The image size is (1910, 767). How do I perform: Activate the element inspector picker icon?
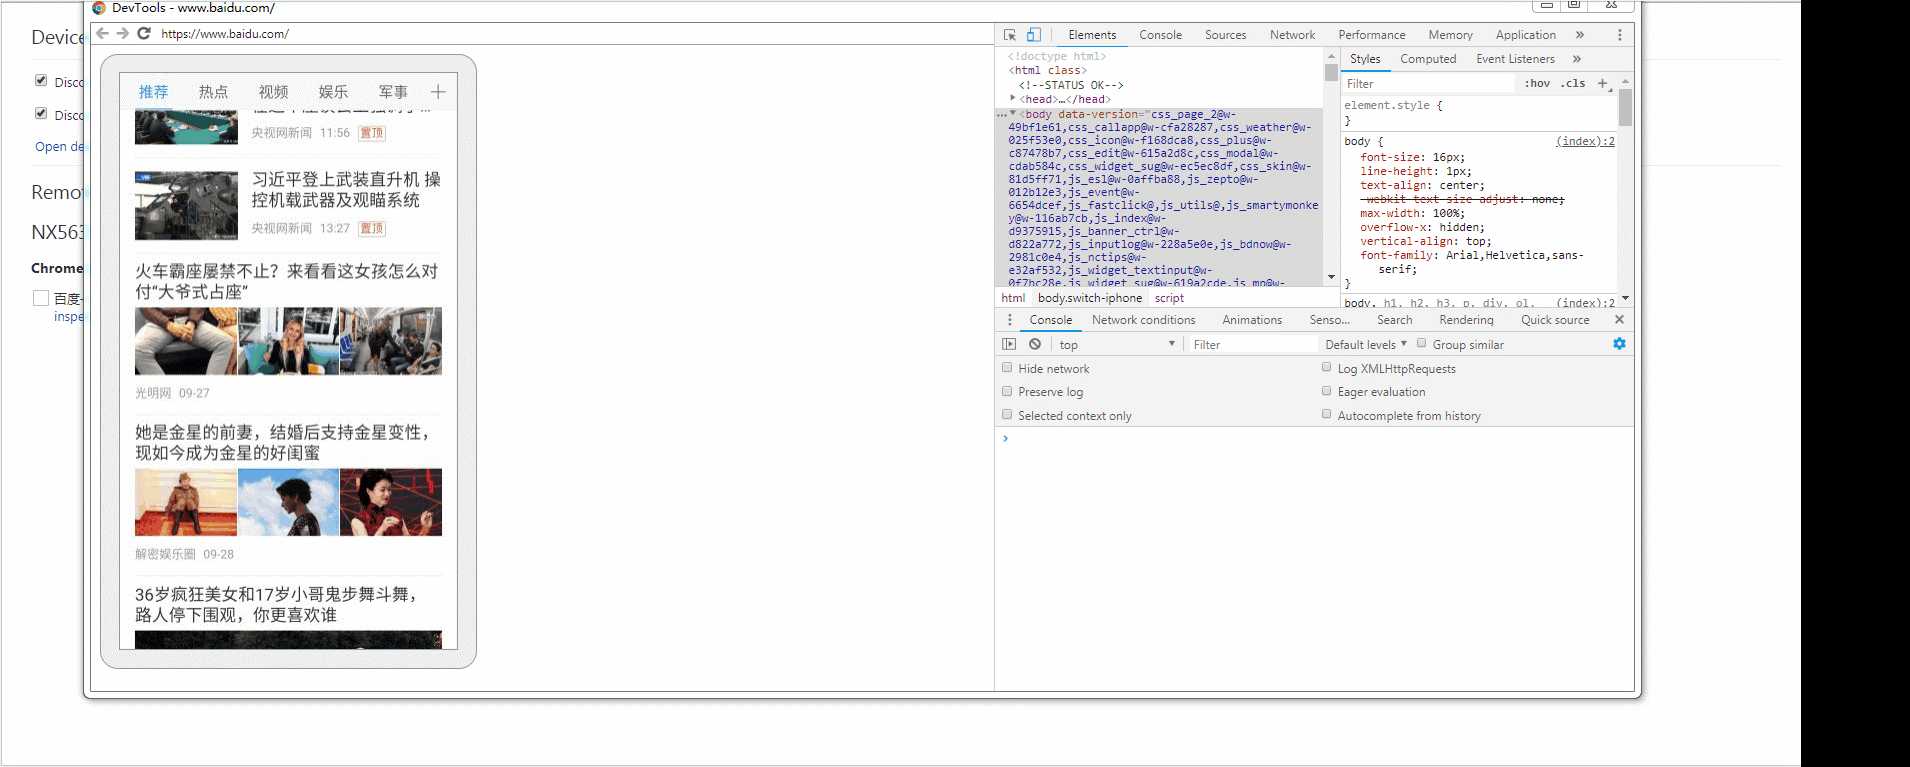point(1010,35)
